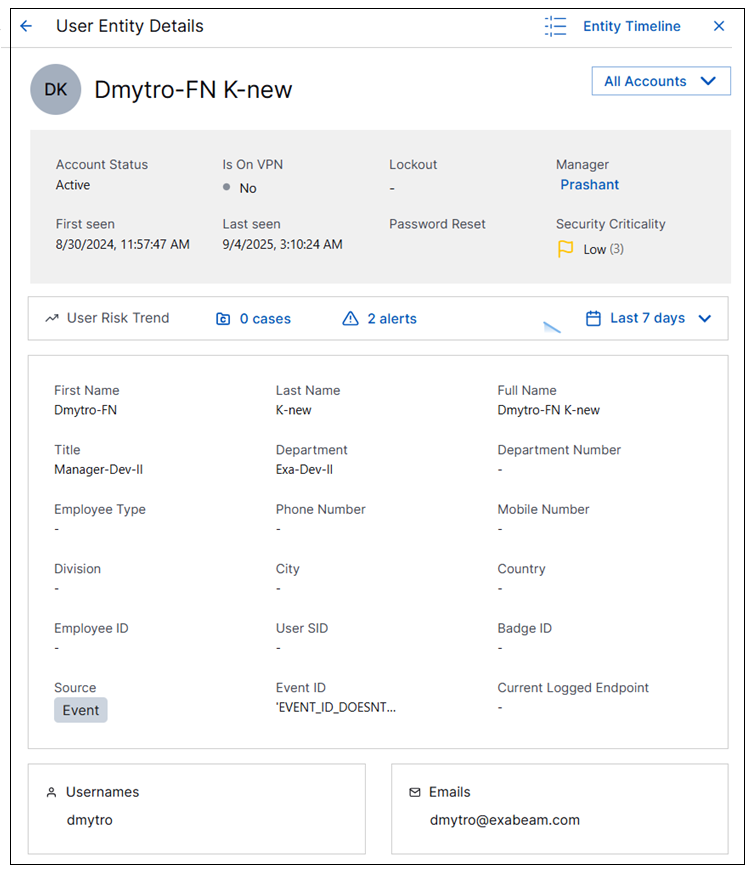Screen dimensions: 752x872
Task: Expand the Last 7 days date range
Action: pos(647,318)
